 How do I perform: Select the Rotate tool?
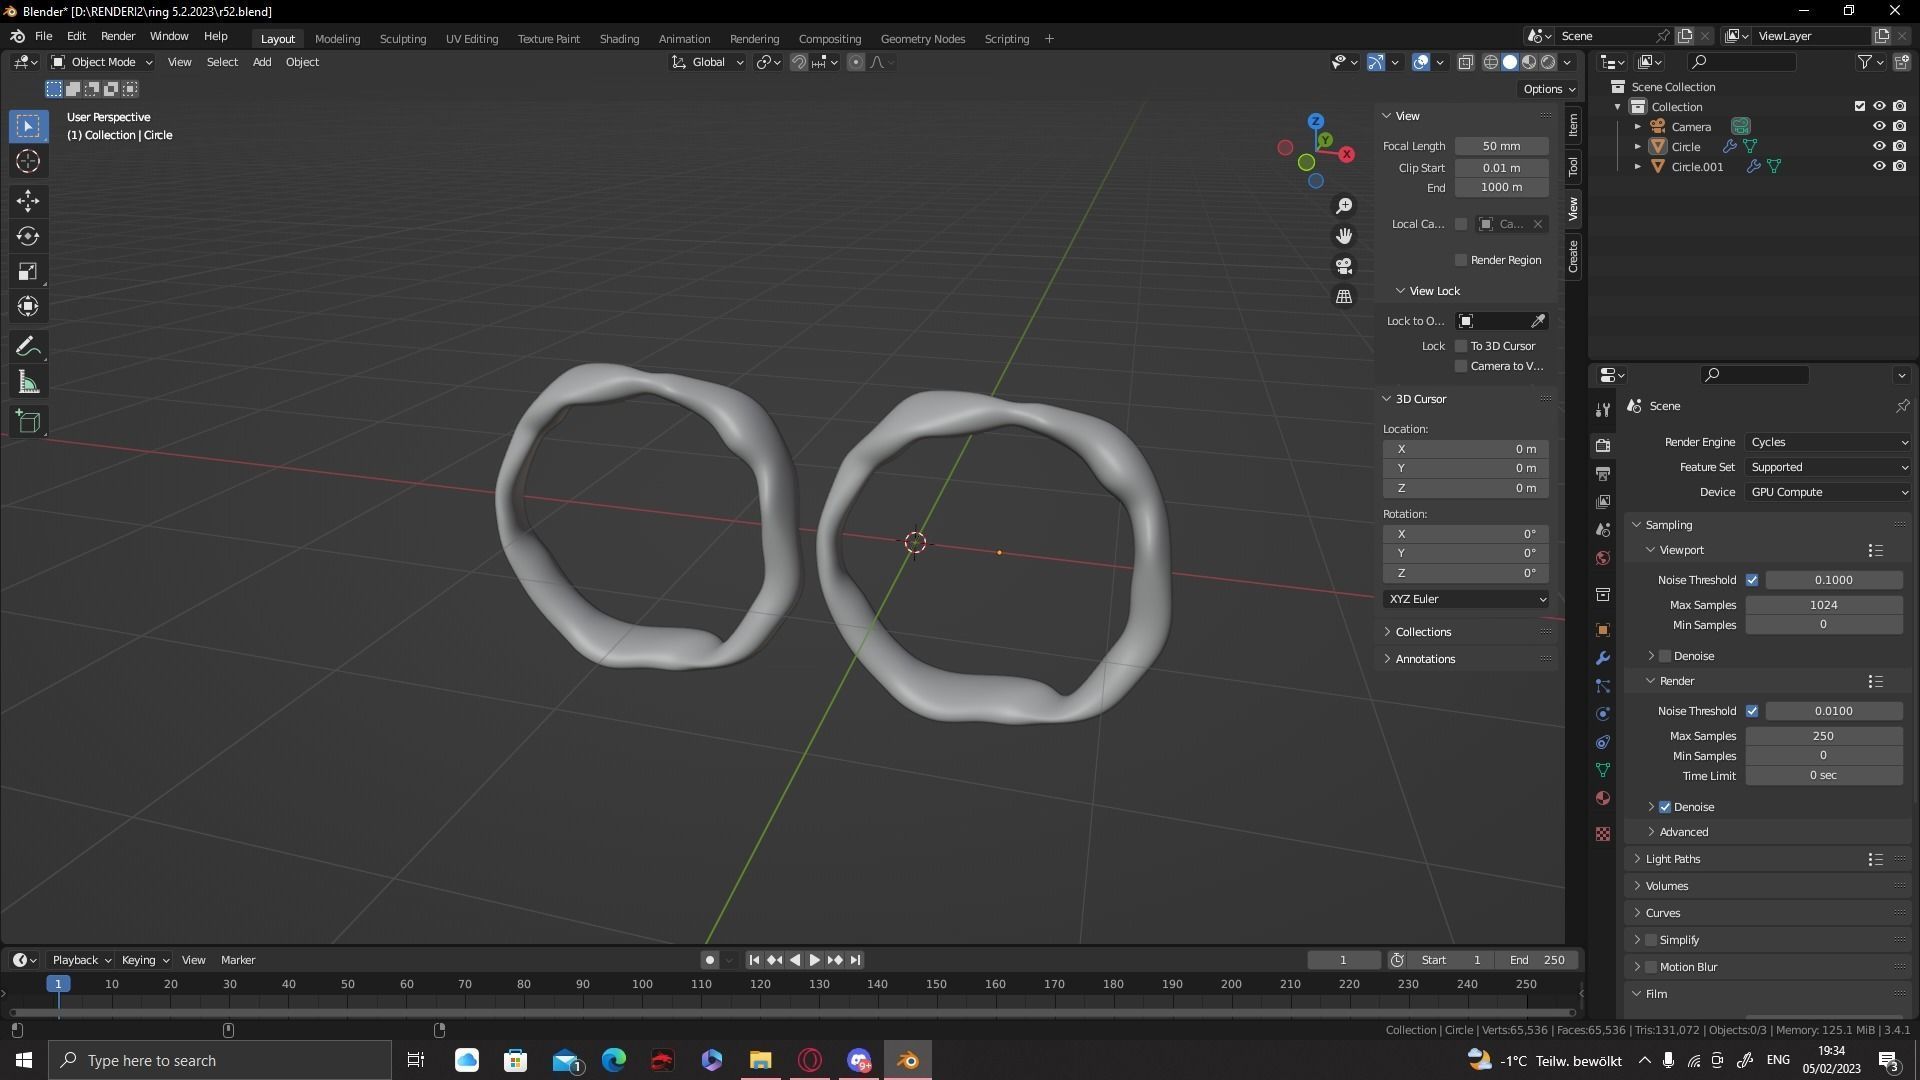(27, 236)
